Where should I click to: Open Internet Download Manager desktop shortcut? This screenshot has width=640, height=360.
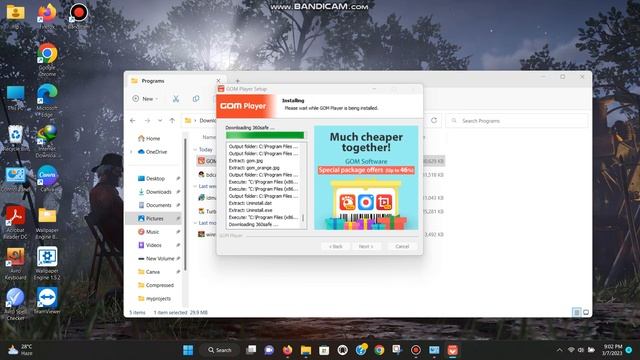coord(47,141)
